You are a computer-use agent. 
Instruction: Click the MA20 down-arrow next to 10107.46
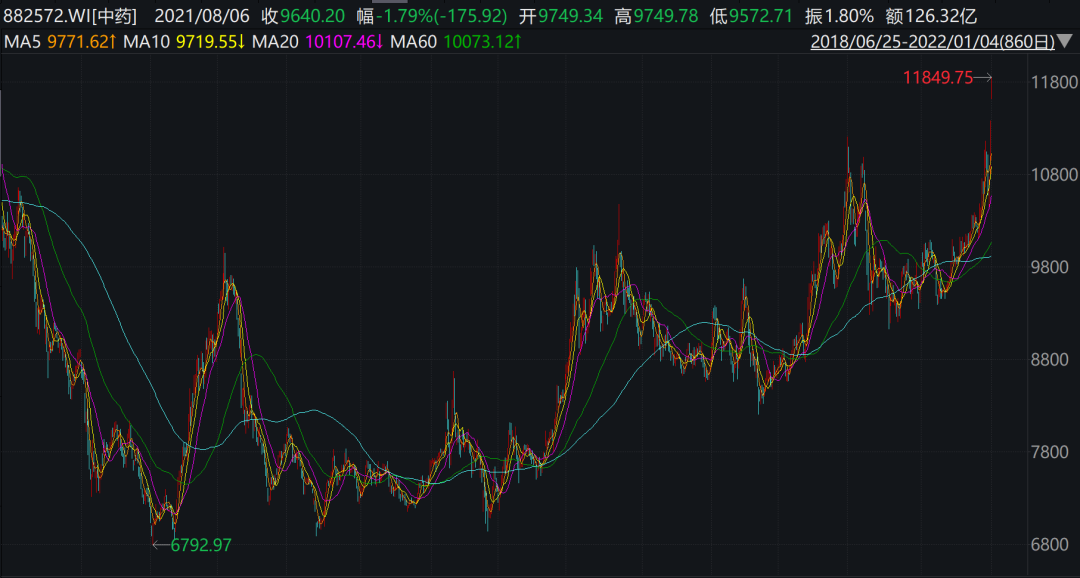point(379,42)
